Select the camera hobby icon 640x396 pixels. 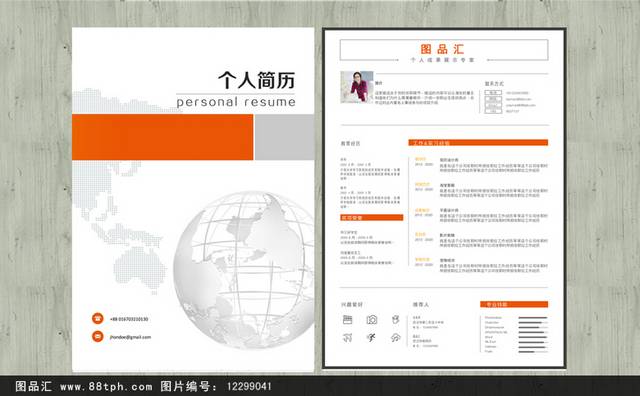click(x=371, y=320)
